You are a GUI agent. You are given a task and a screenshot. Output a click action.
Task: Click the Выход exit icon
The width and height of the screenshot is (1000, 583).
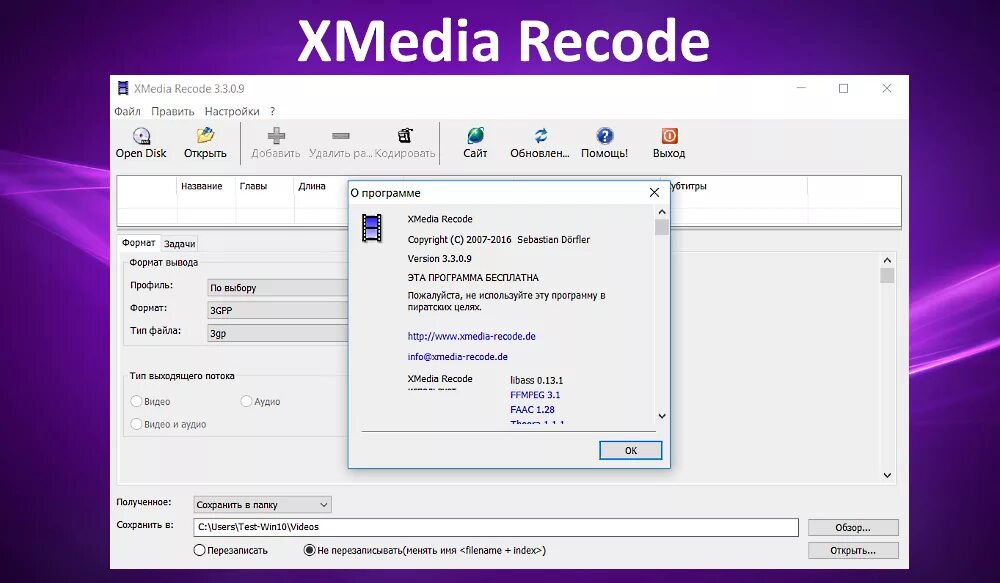coord(669,135)
